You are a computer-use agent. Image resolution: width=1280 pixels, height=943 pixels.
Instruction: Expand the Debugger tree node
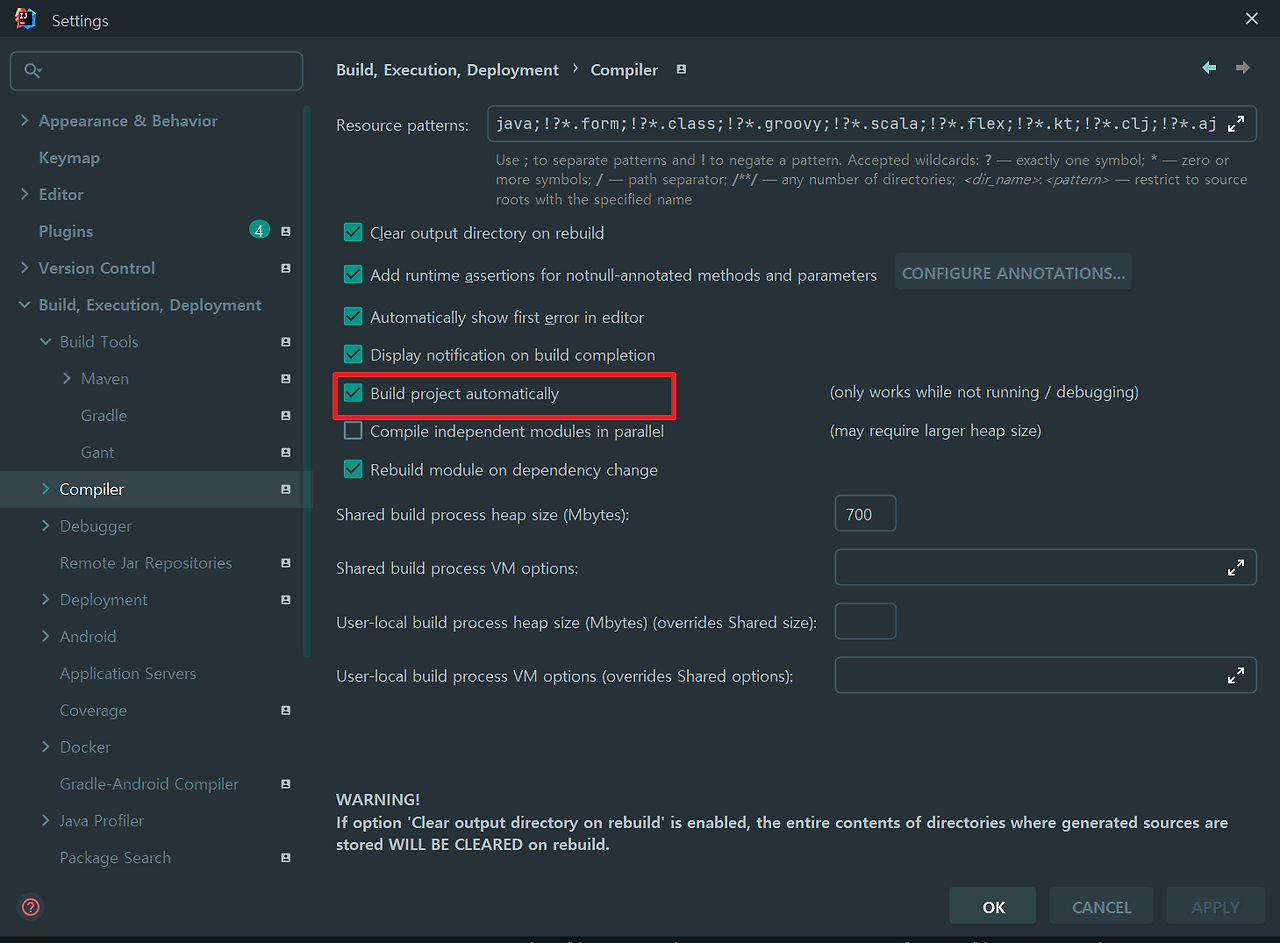[x=46, y=525]
